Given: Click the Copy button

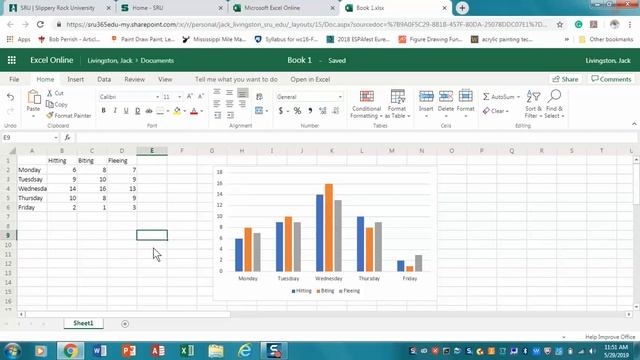Looking at the screenshot, I should (57, 104).
